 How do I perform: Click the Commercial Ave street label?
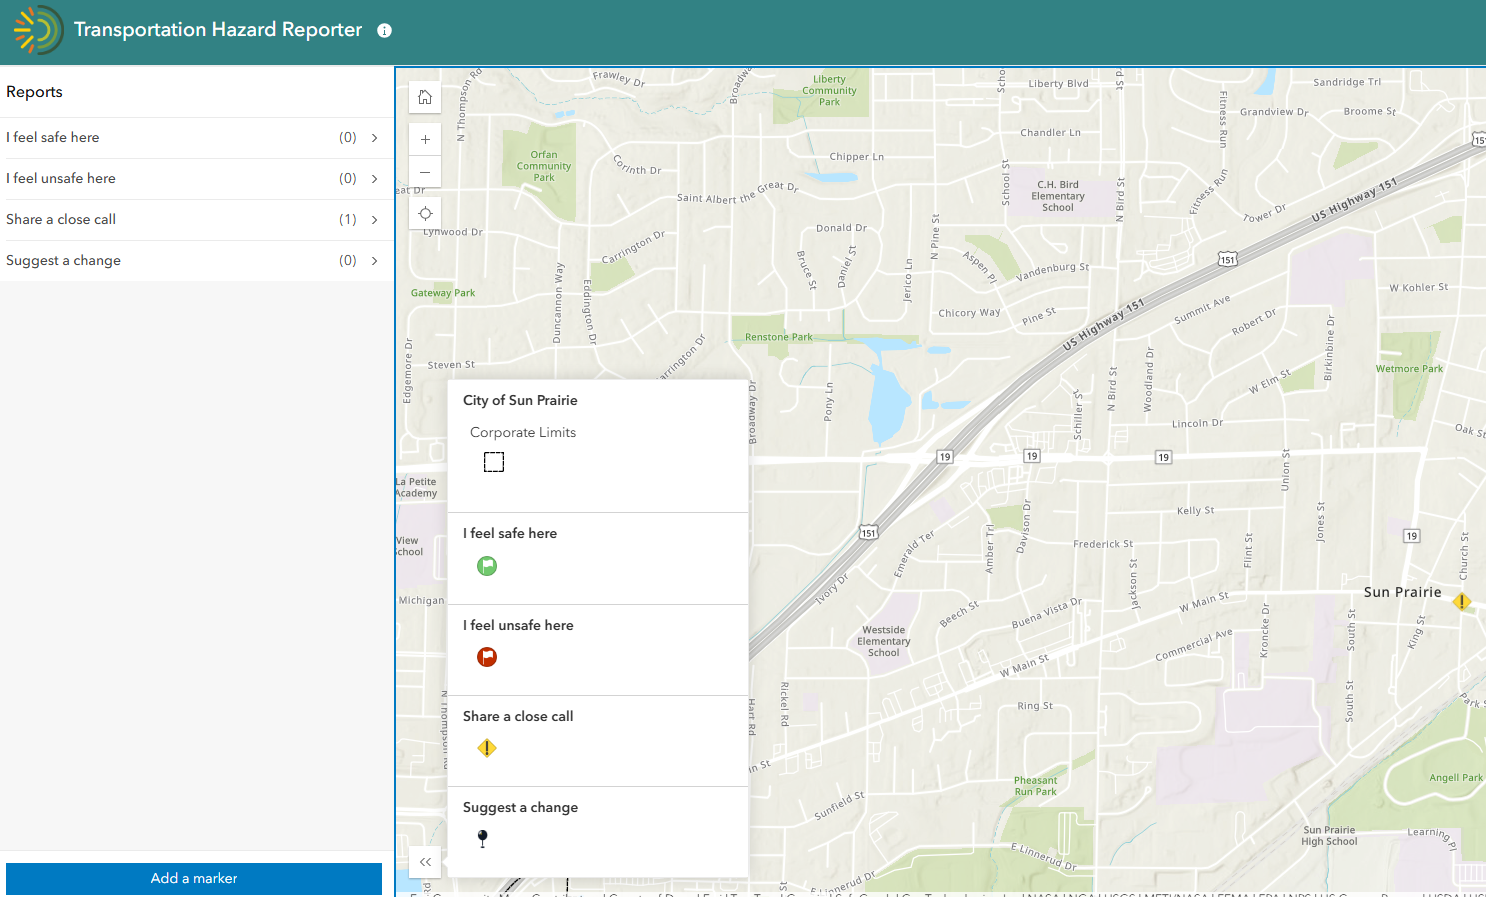click(1194, 646)
